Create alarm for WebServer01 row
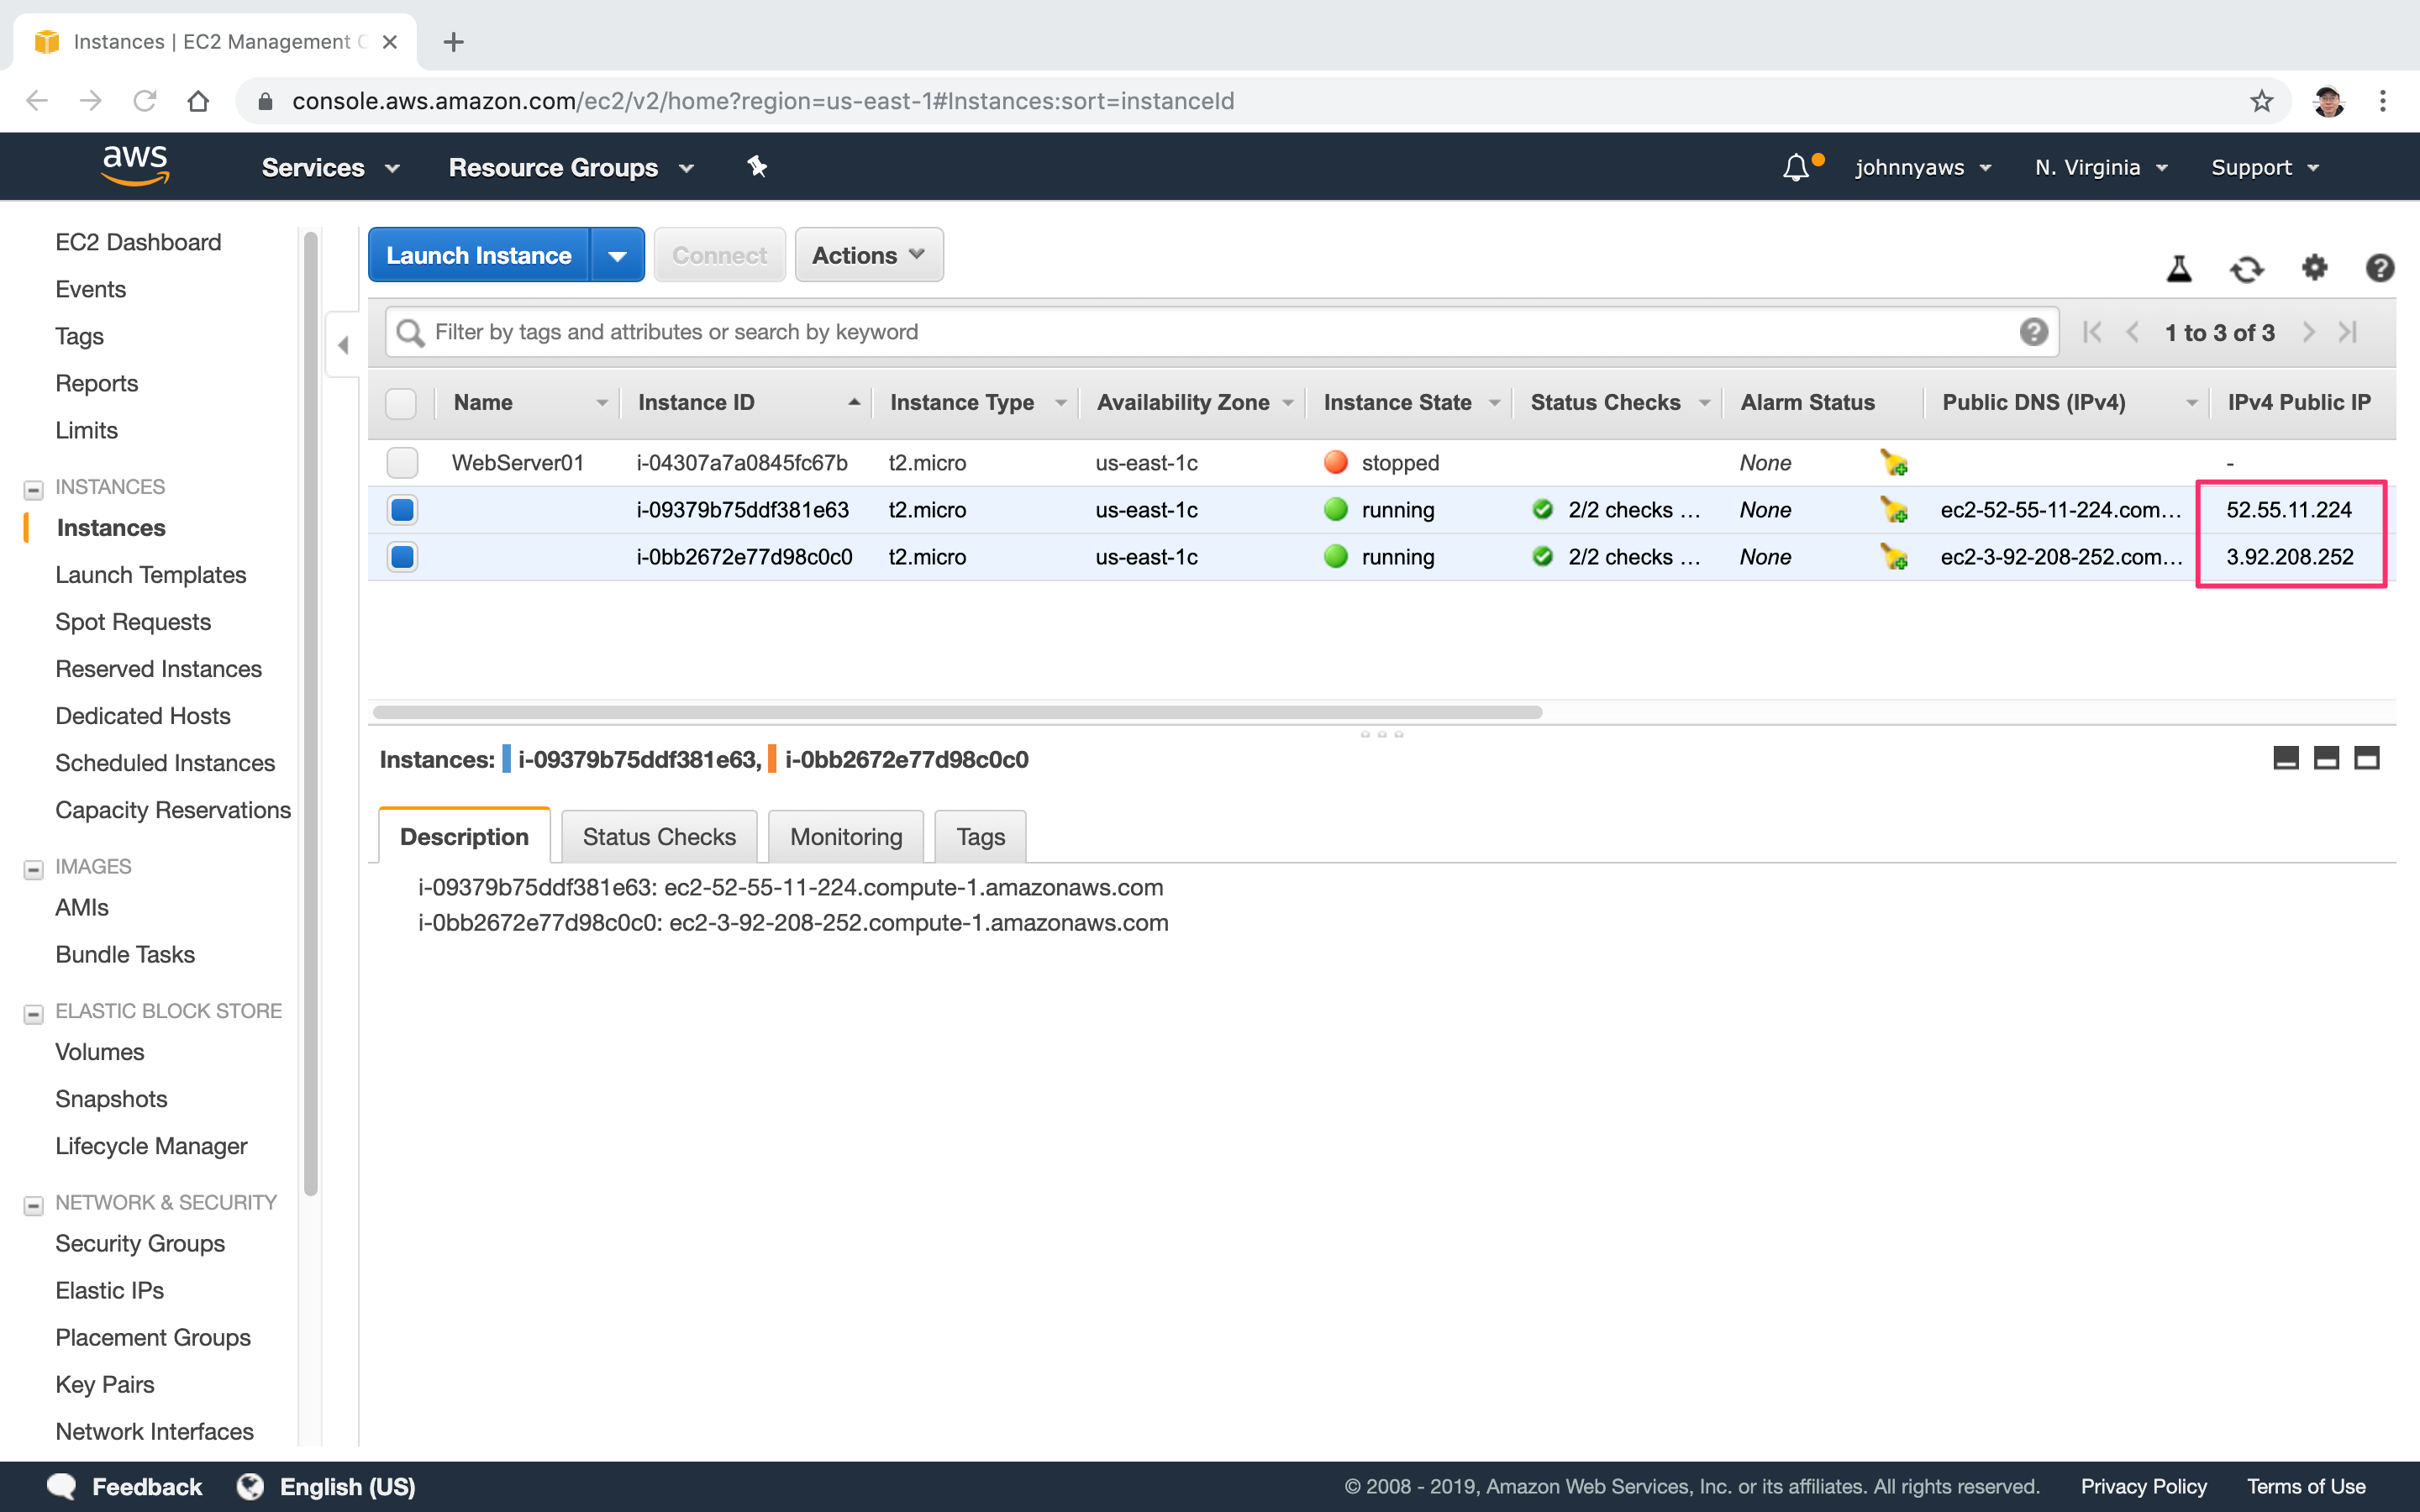 1894,463
